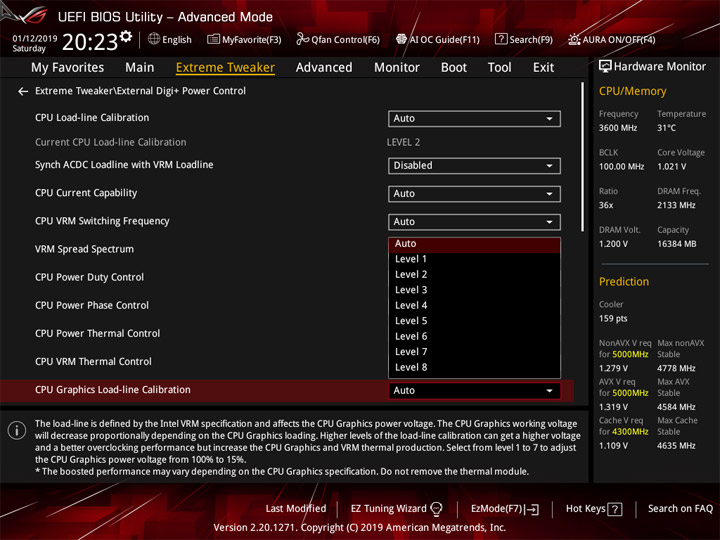The height and width of the screenshot is (540, 720).
Task: Select CPU Graphics Load-line Calibration row label
Action: (x=112, y=390)
